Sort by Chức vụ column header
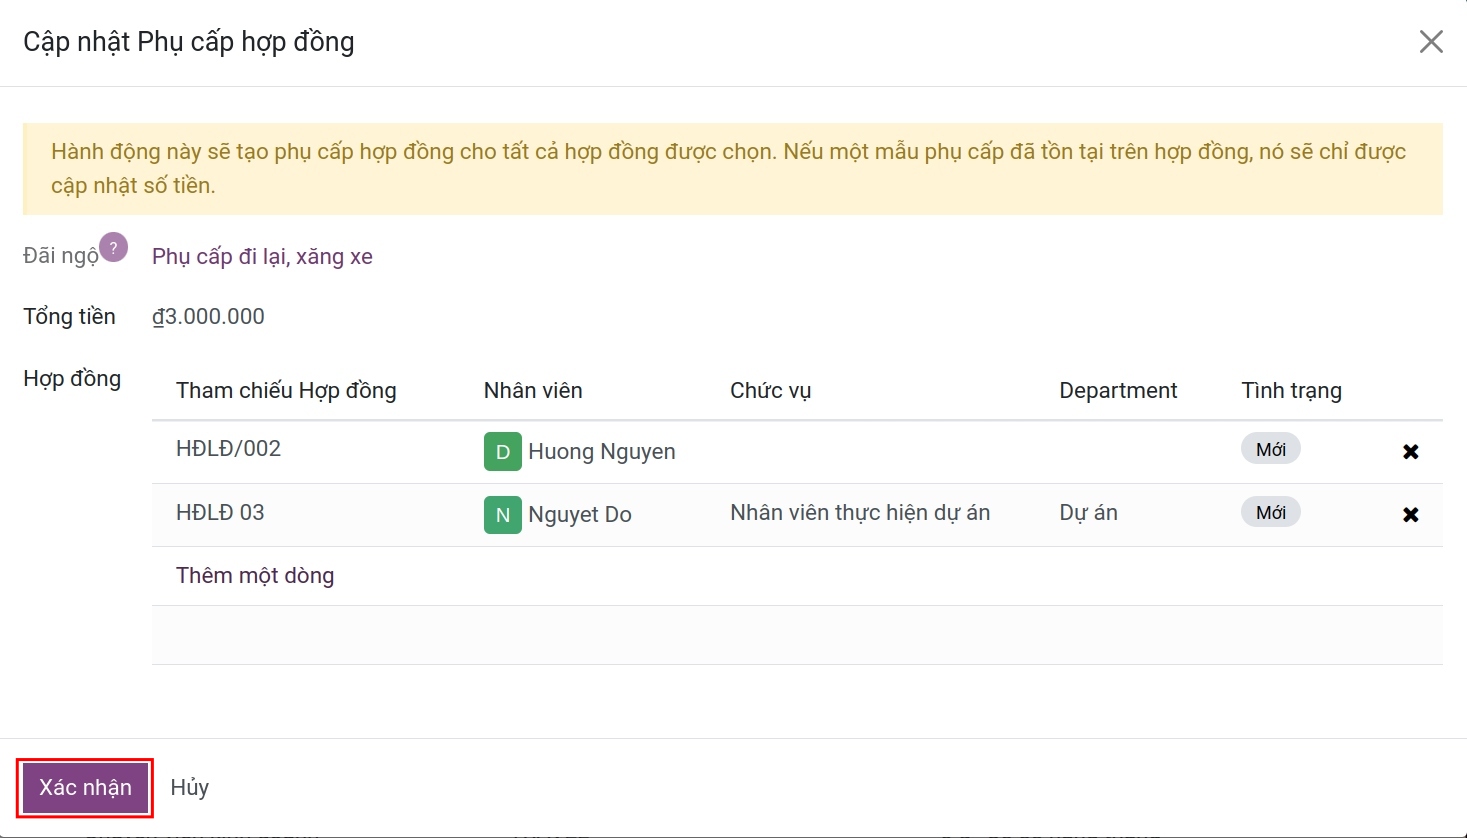 click(770, 391)
